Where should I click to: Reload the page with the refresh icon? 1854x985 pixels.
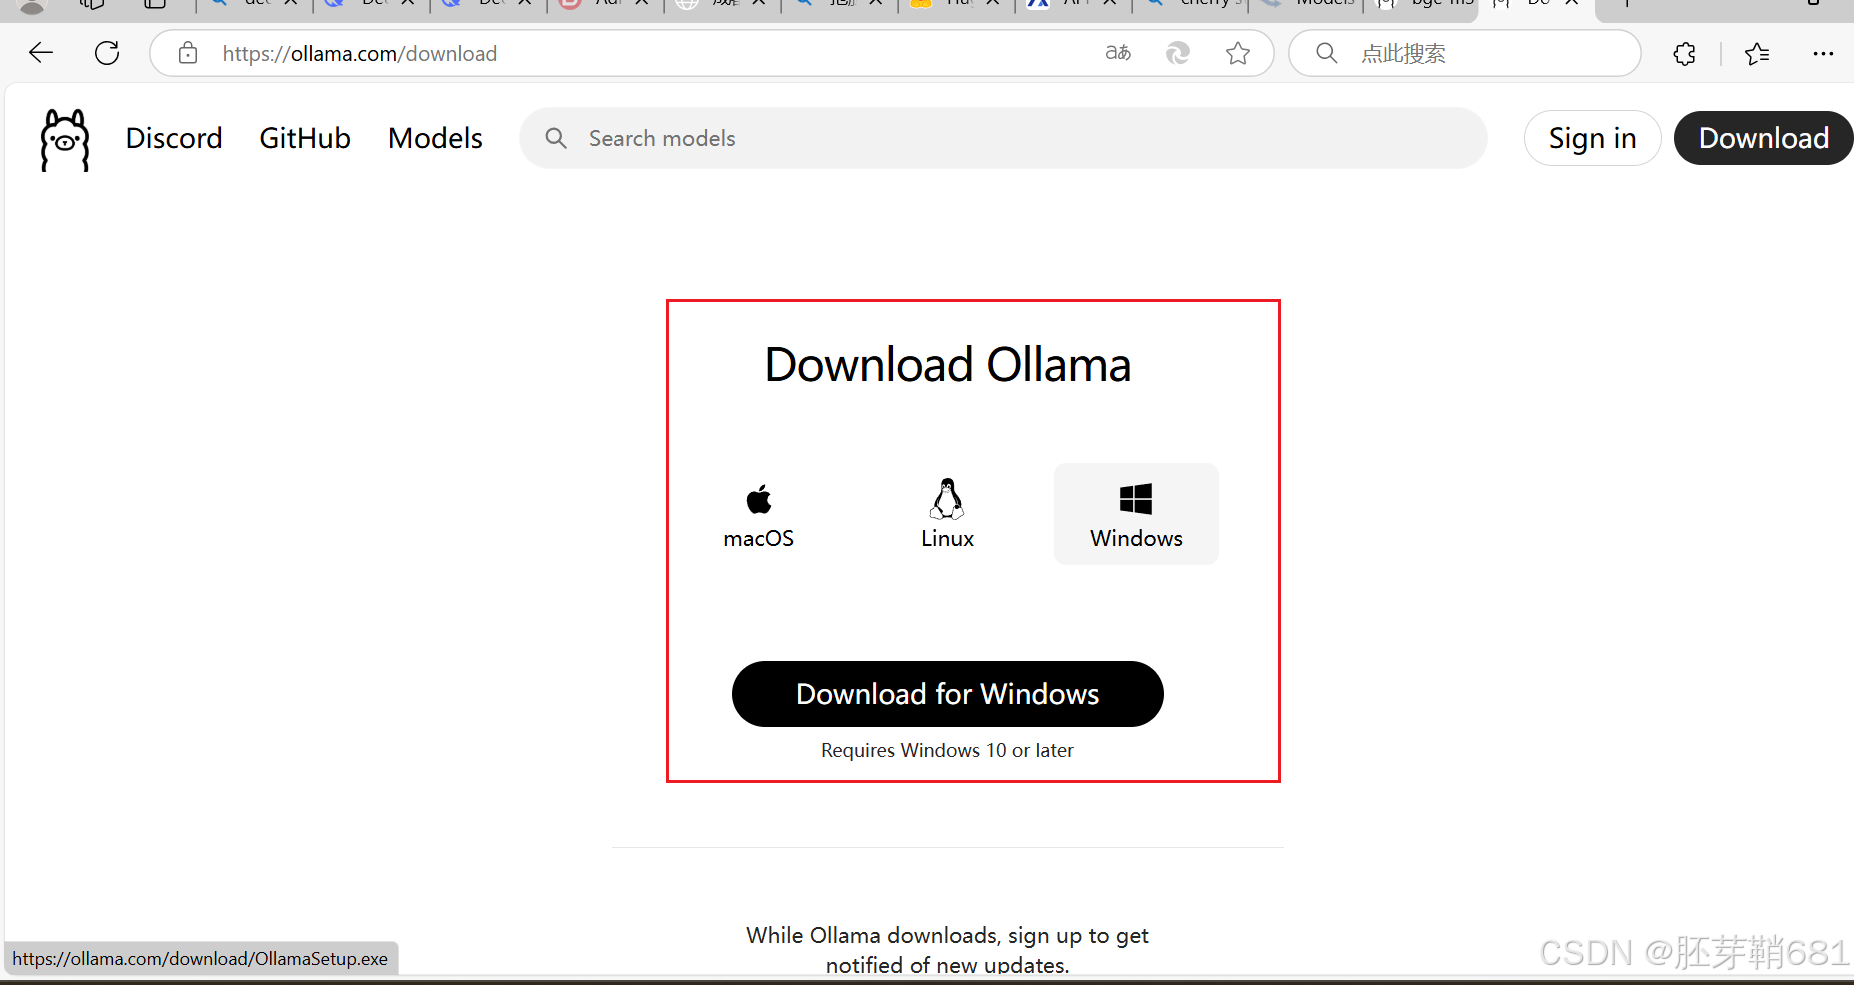coord(107,53)
